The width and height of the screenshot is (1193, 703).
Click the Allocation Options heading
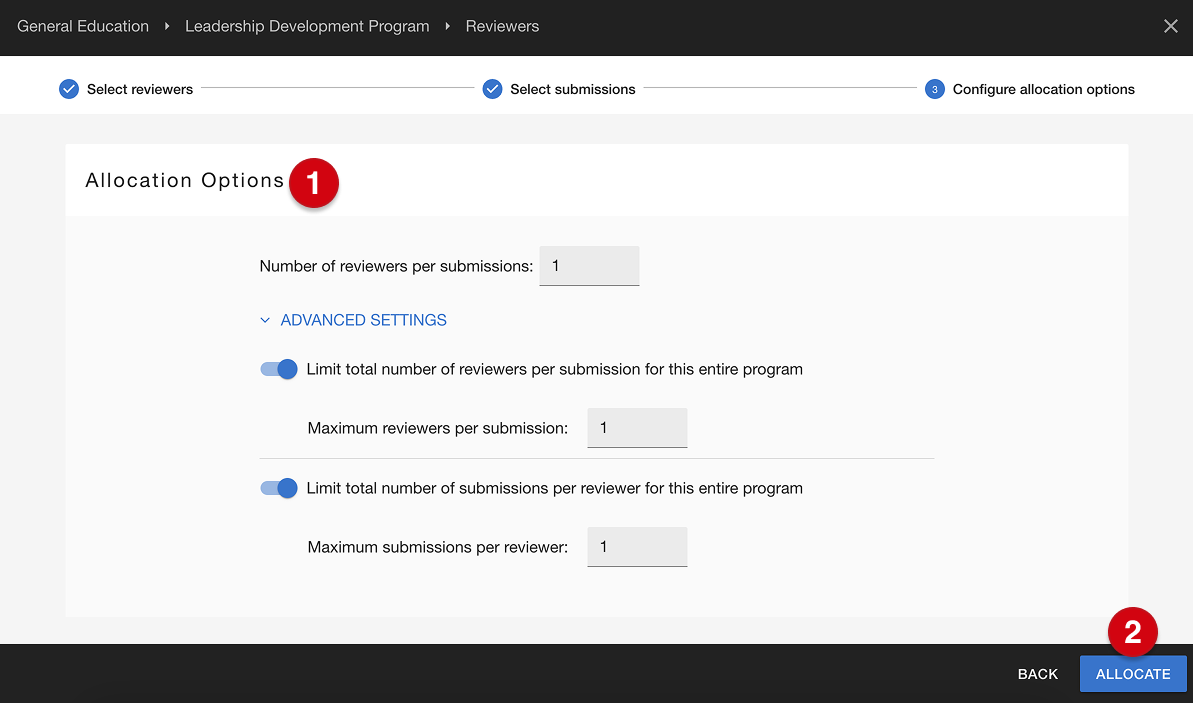tap(185, 180)
